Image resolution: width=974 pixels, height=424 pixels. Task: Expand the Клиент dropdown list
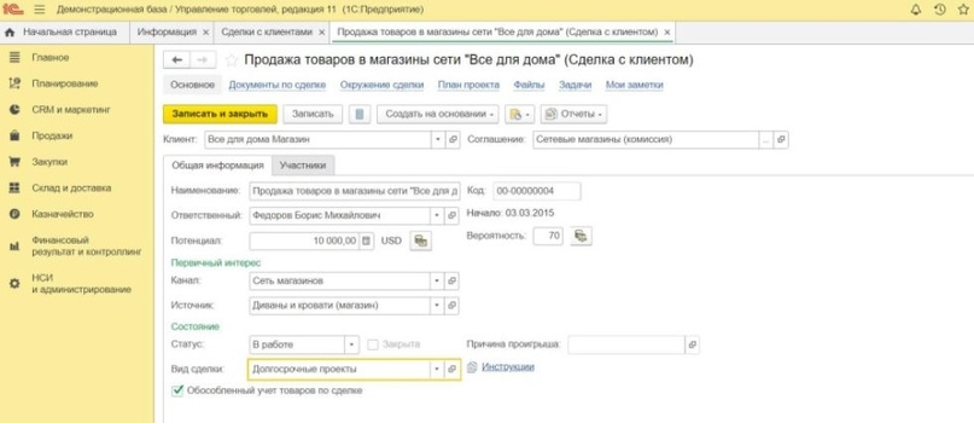click(439, 140)
